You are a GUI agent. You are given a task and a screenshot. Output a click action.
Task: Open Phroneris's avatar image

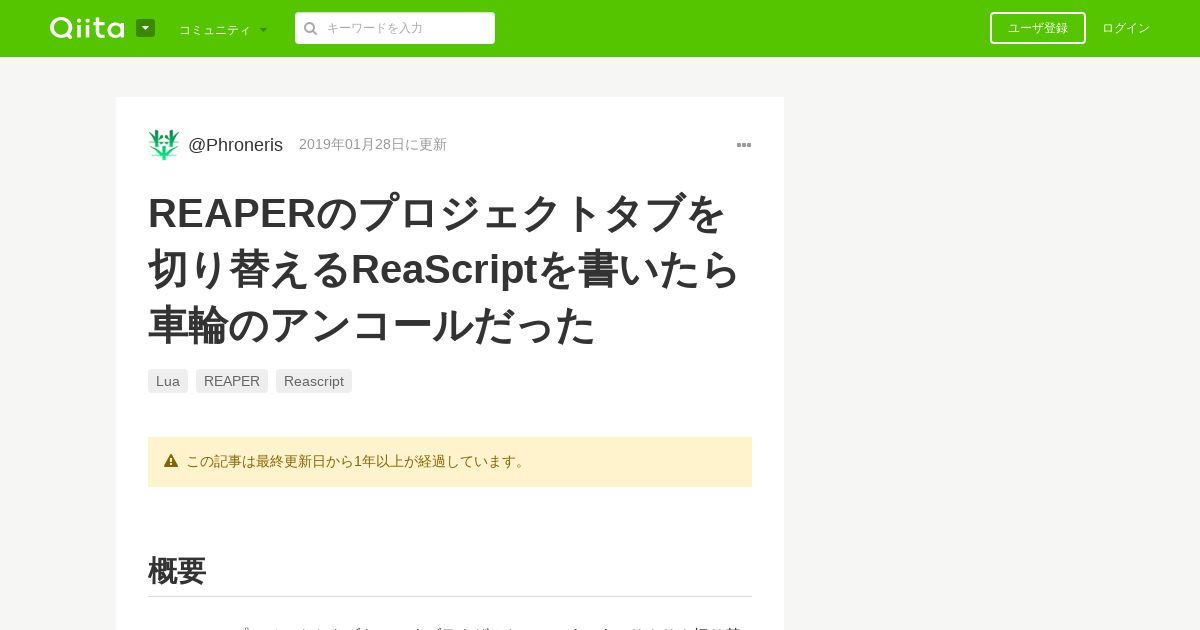tap(164, 144)
